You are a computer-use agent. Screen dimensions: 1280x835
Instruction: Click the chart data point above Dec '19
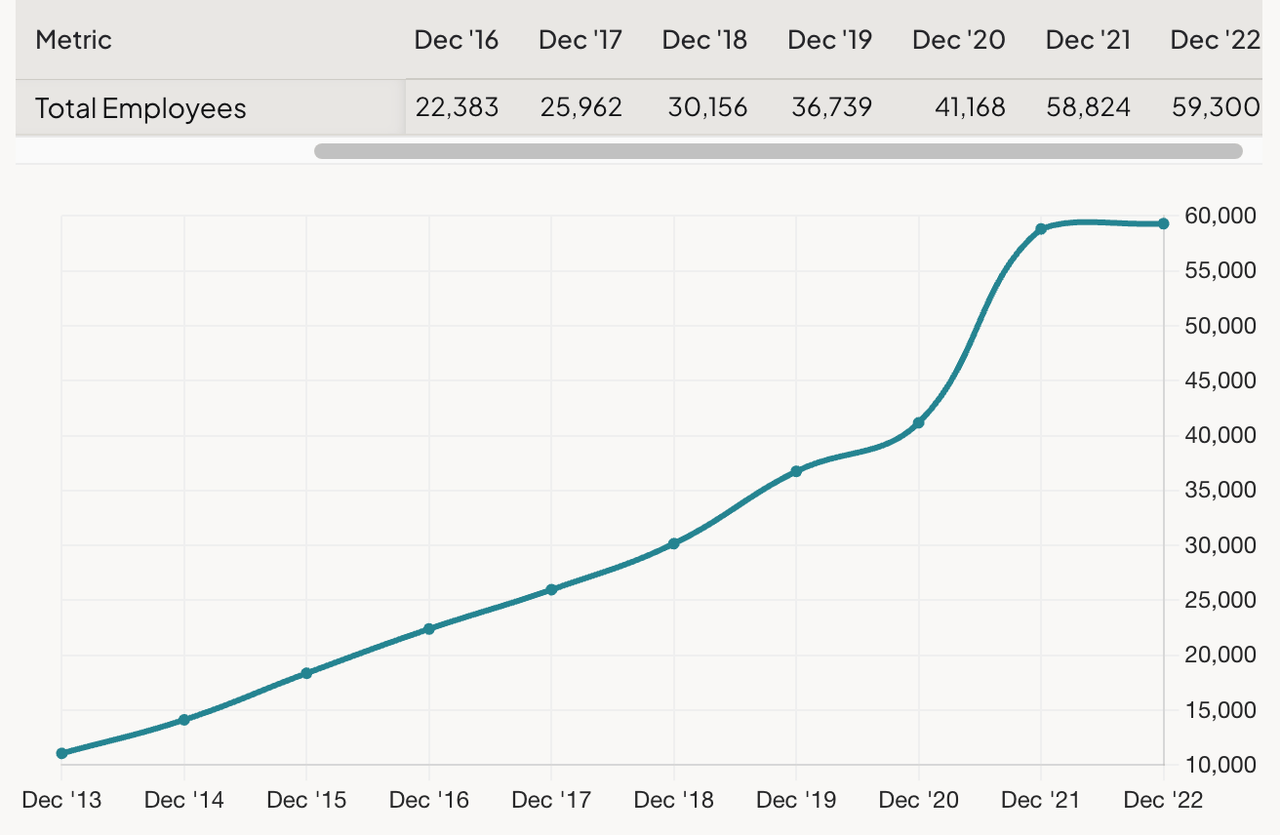pos(796,471)
